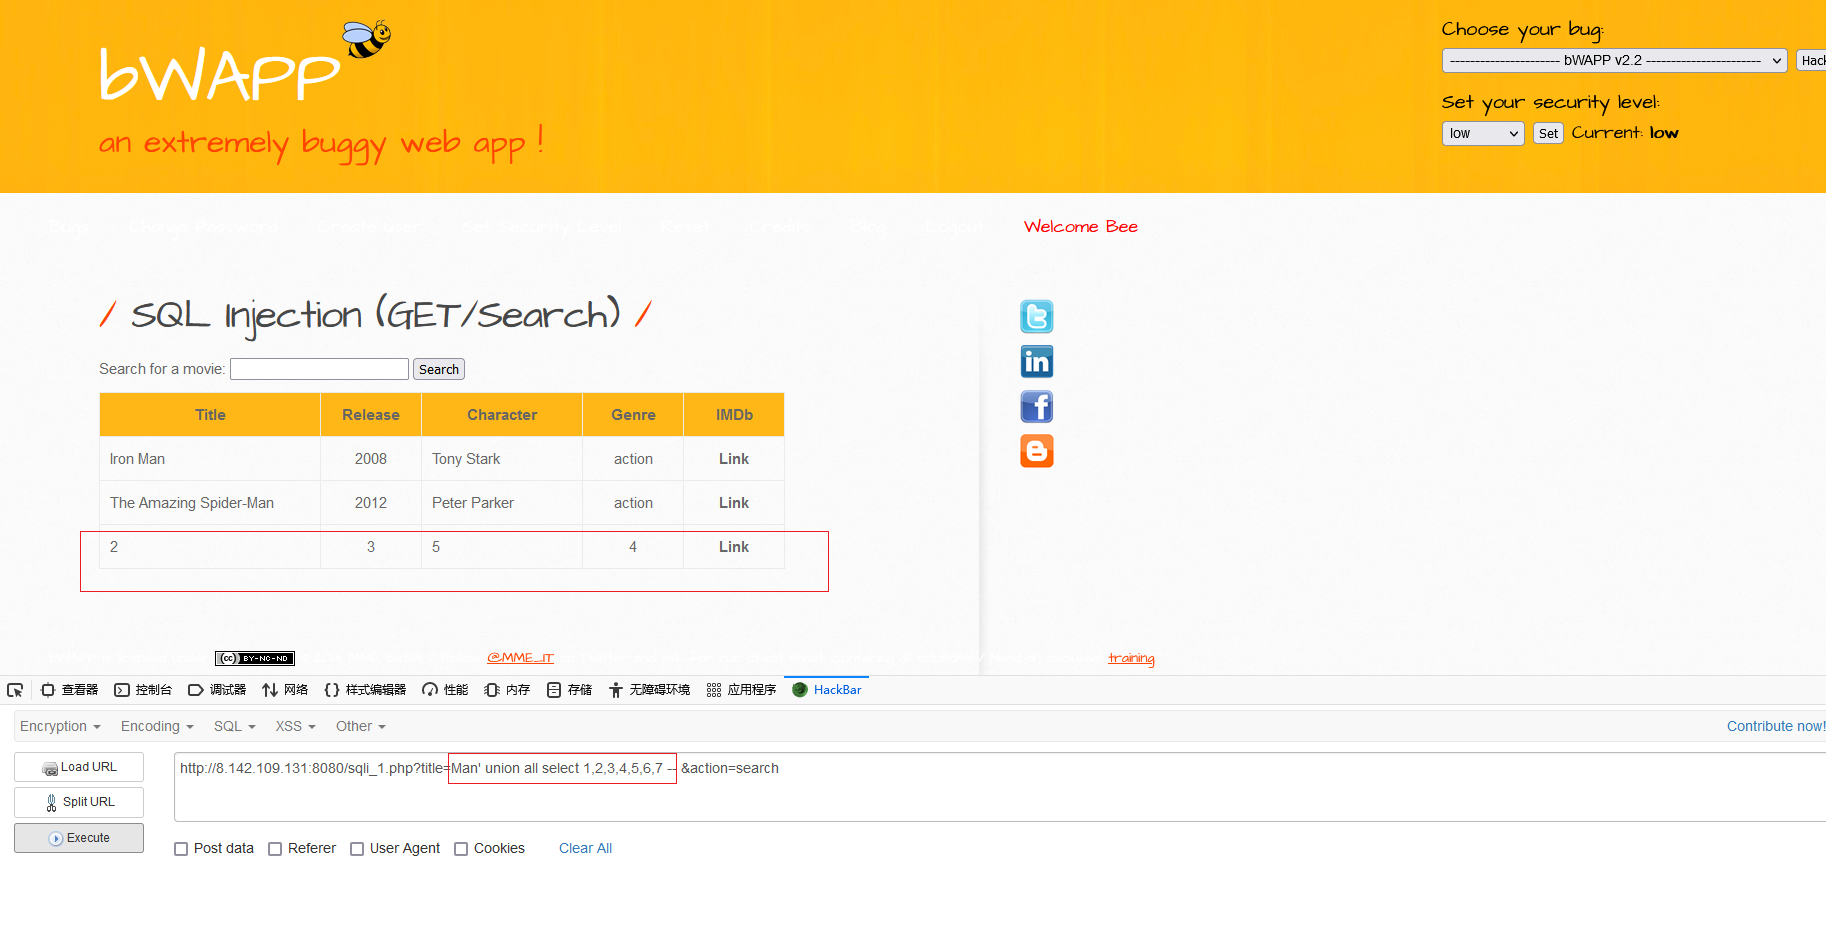Image resolution: width=1826 pixels, height=926 pixels.
Task: Click the Create User menu item
Action: click(x=369, y=227)
